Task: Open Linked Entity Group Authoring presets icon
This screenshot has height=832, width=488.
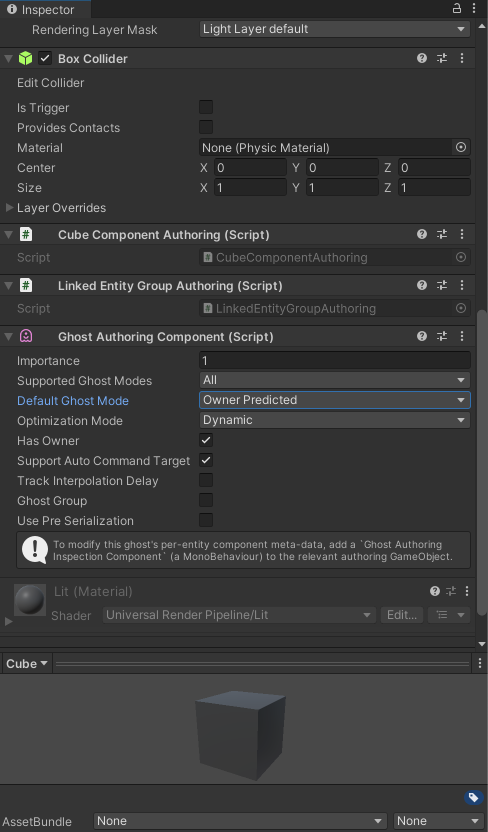Action: [442, 285]
